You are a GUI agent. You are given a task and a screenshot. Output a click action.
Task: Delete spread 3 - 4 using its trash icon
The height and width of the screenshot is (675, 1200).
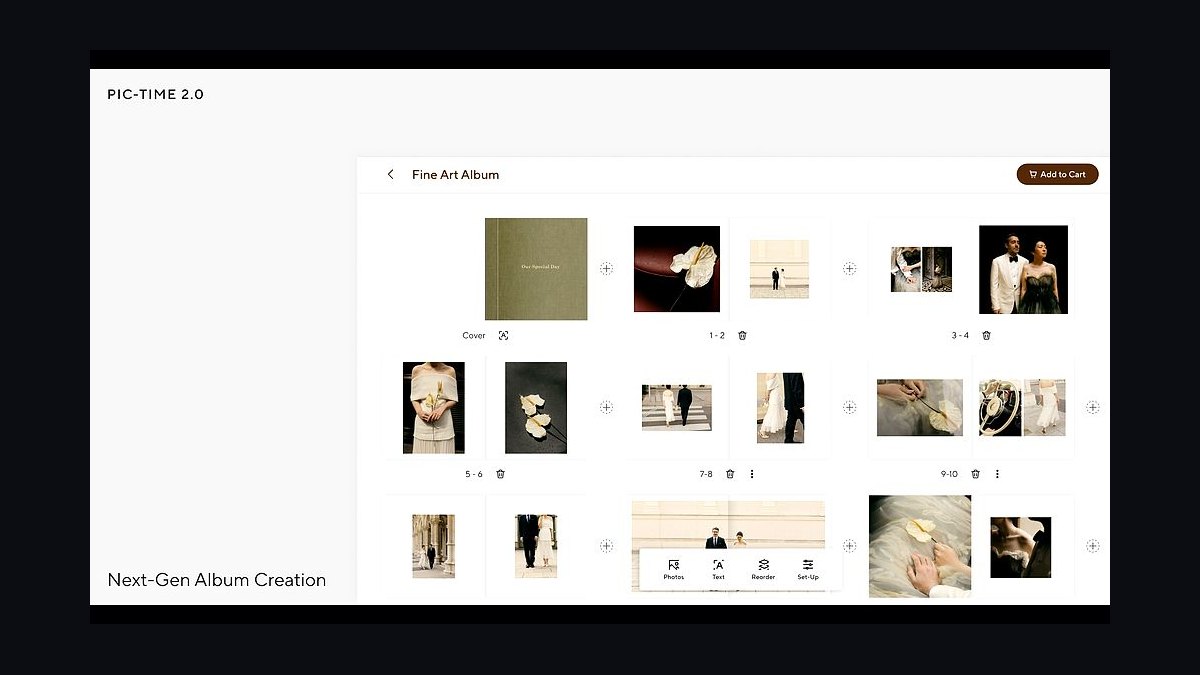pos(986,335)
